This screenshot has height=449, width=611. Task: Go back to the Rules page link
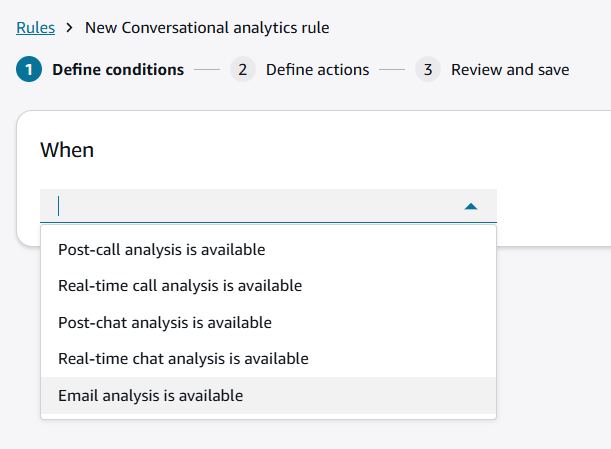coord(36,27)
